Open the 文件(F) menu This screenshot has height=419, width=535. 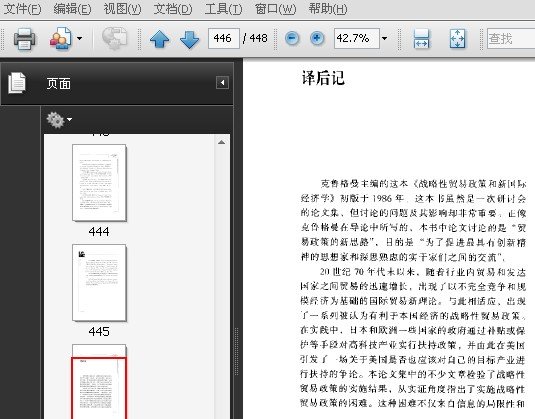[23, 9]
